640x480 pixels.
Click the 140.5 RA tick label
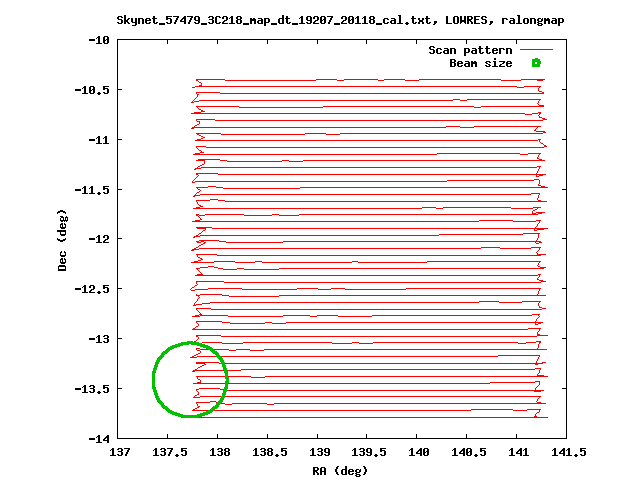pos(469,452)
